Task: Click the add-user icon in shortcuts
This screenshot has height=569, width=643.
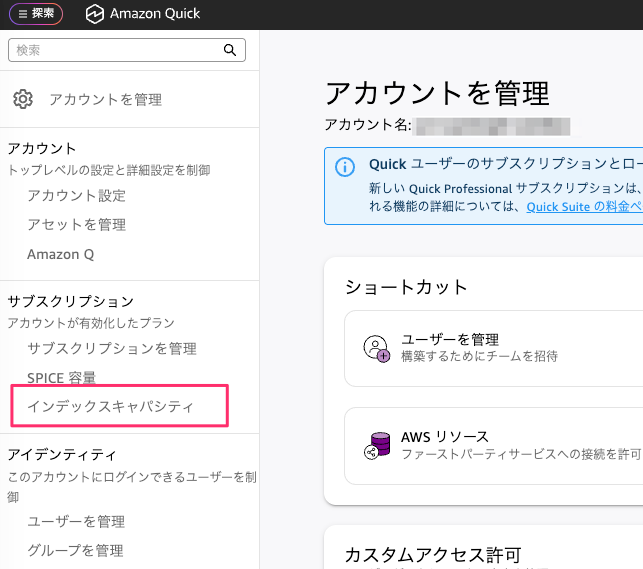Action: click(376, 349)
